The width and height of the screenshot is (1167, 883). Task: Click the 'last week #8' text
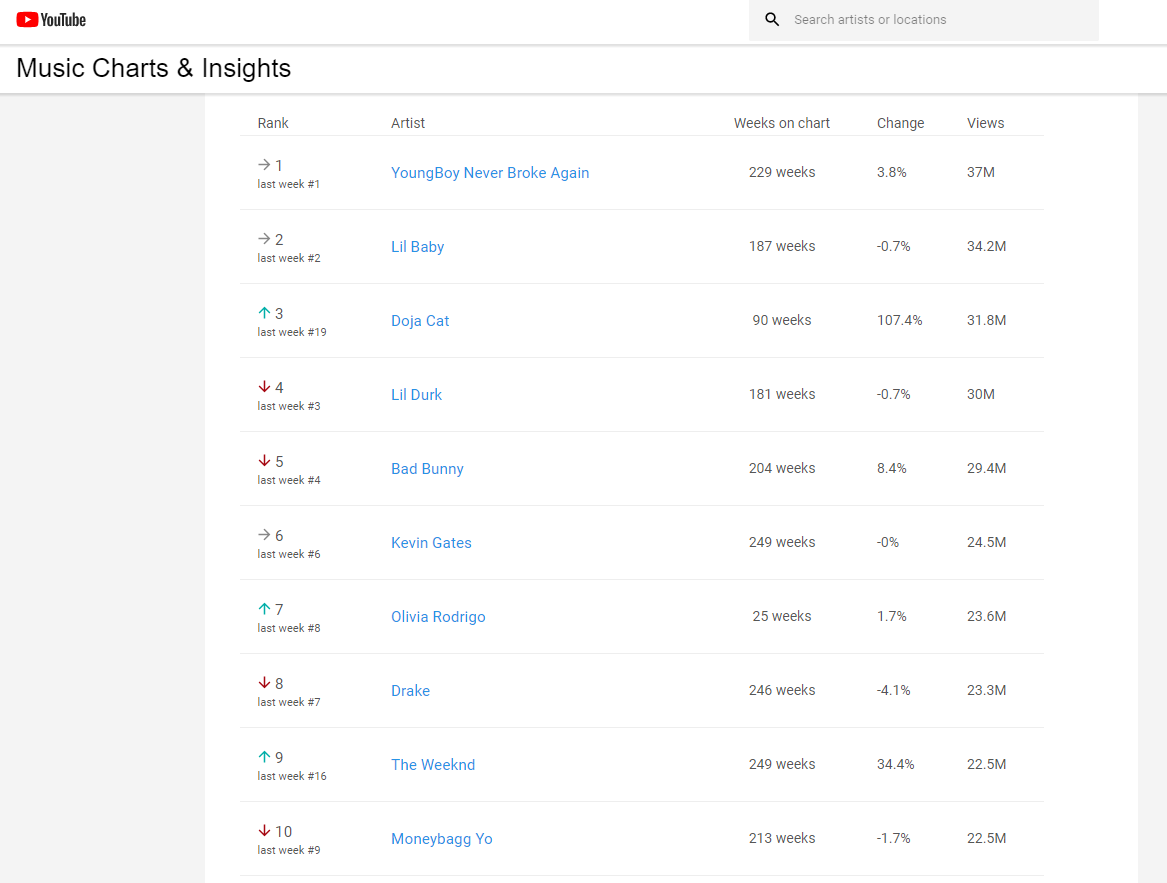(x=289, y=628)
